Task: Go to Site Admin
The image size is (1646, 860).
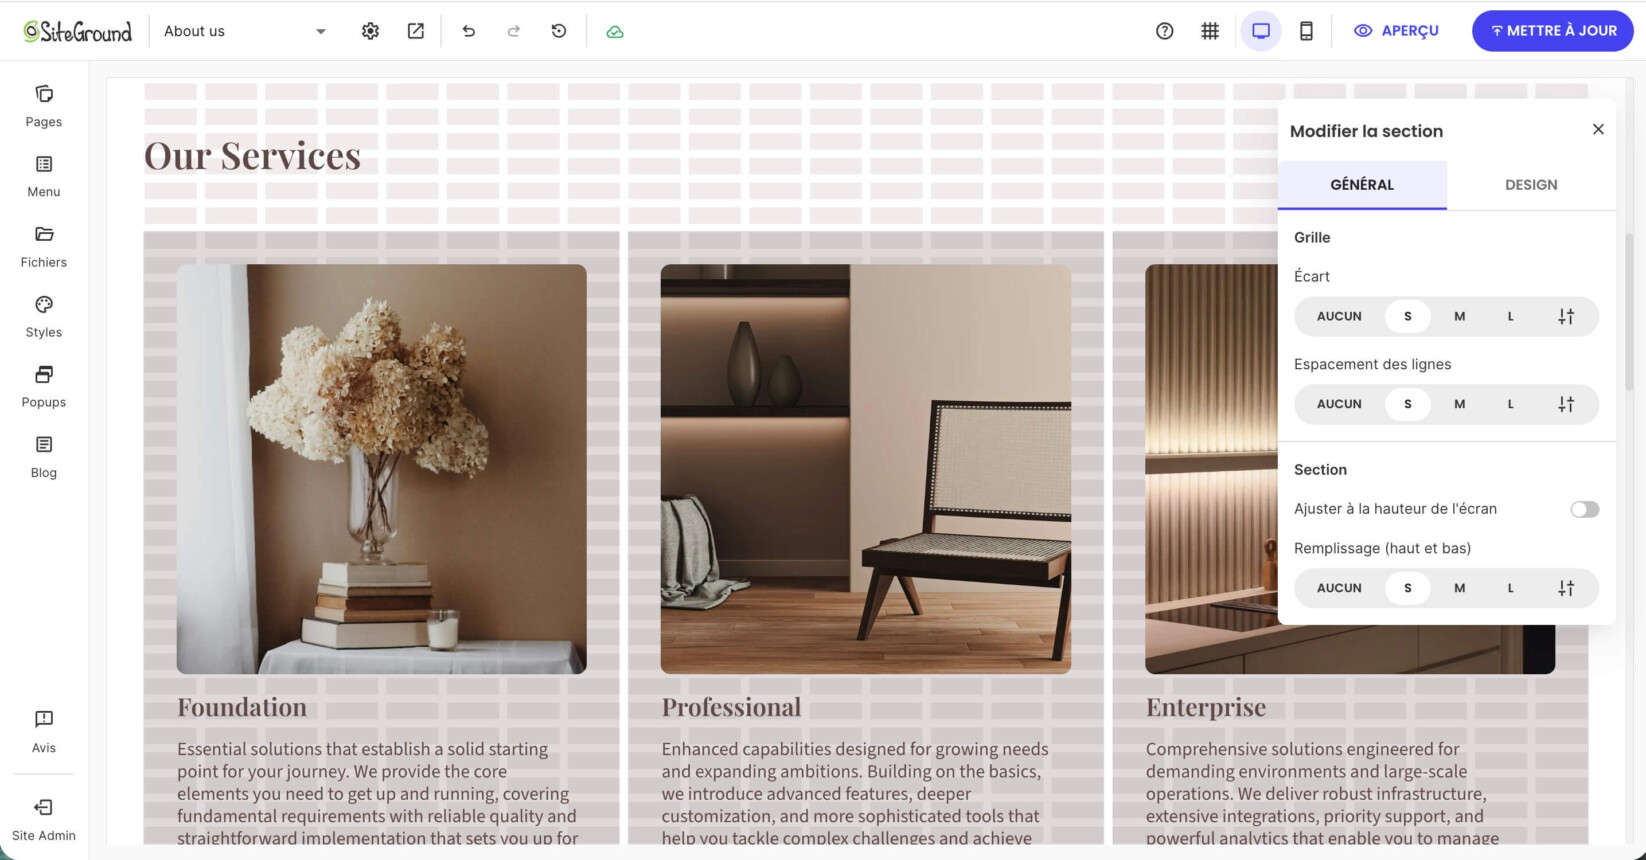Action: [44, 819]
